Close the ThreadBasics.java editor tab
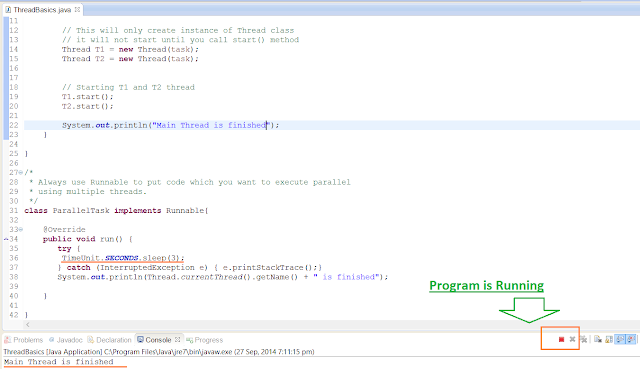640x369 pixels. (x=77, y=9)
